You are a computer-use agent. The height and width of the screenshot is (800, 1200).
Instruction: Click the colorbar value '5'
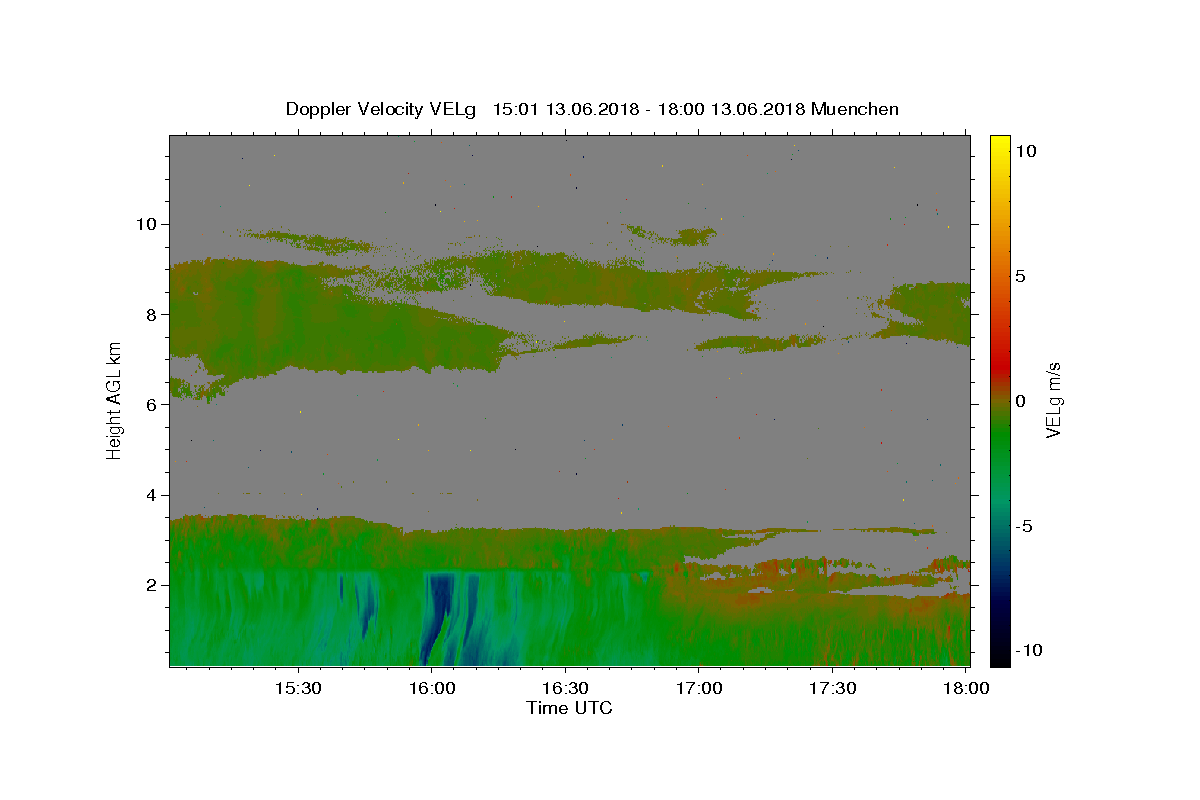pyautogui.click(x=1020, y=276)
